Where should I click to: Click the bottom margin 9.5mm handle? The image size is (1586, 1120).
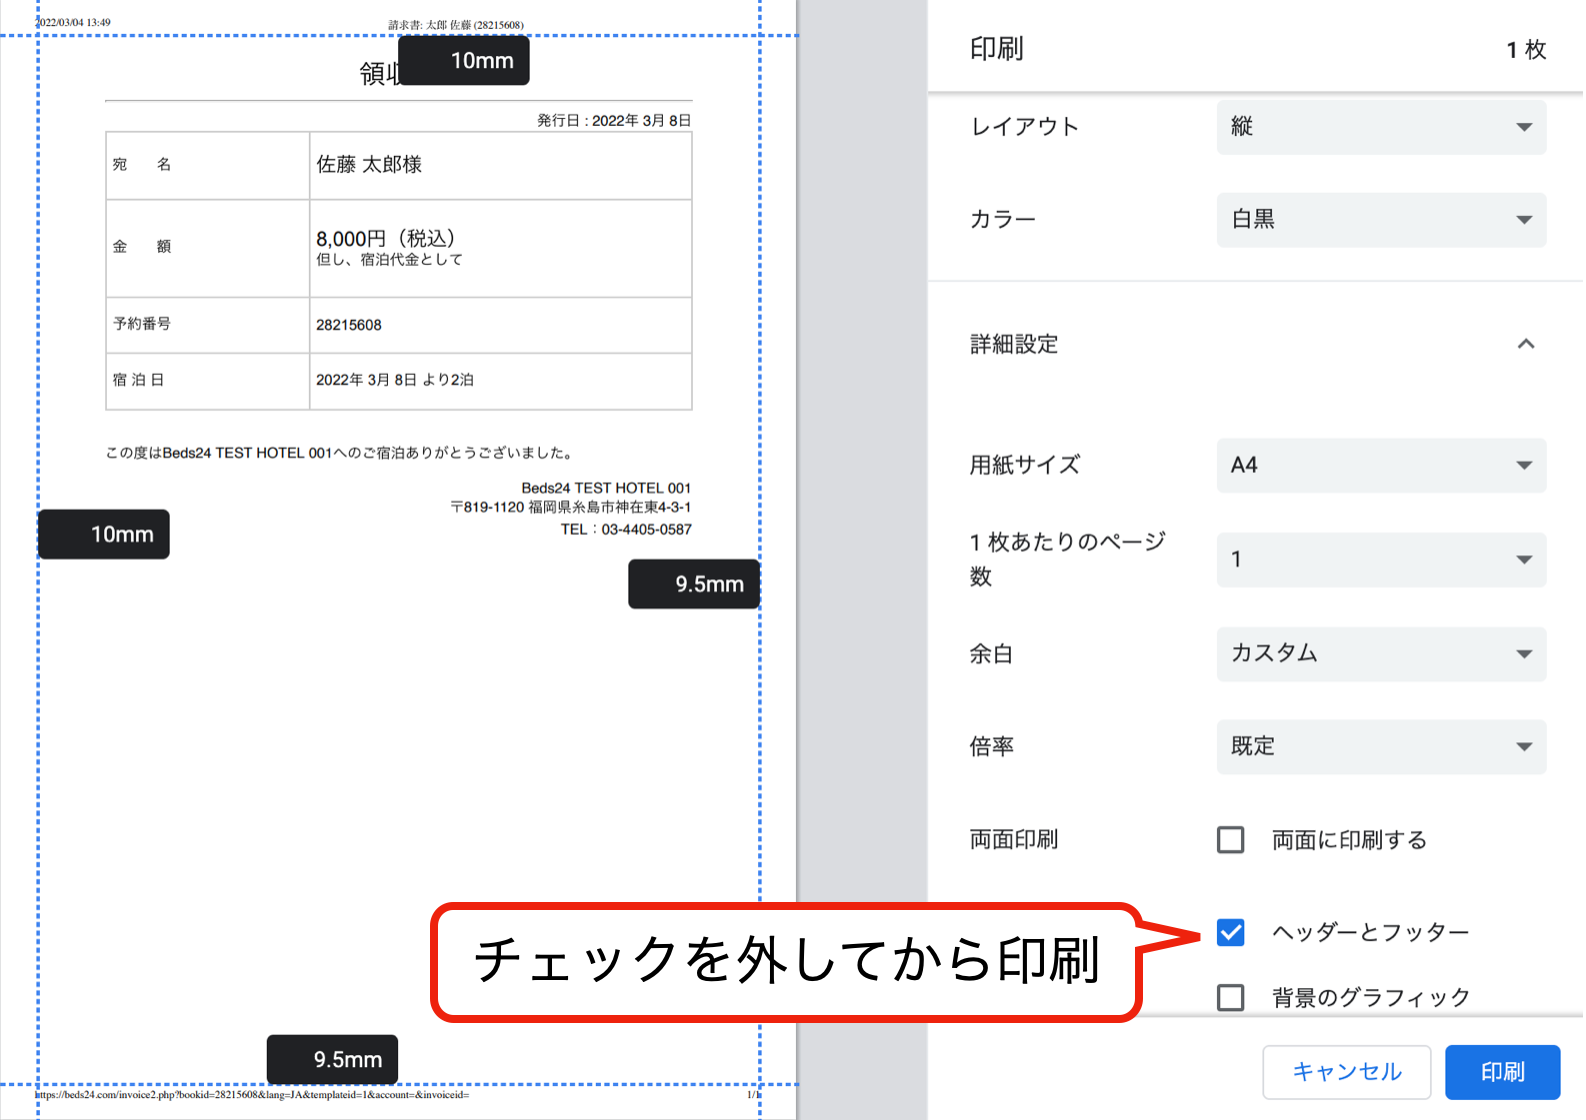332,1059
